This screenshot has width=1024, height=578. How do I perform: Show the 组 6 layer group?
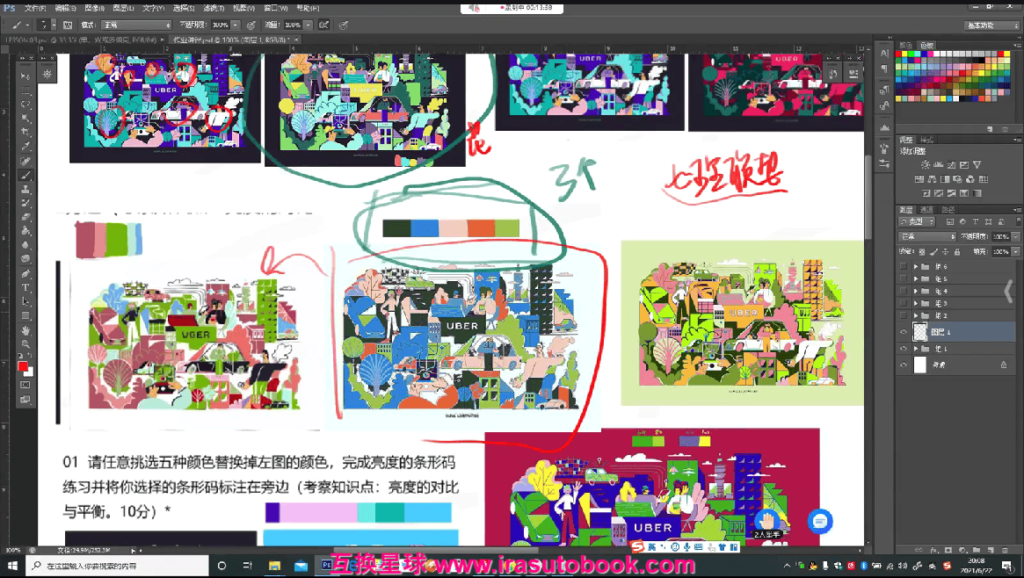[x=903, y=266]
